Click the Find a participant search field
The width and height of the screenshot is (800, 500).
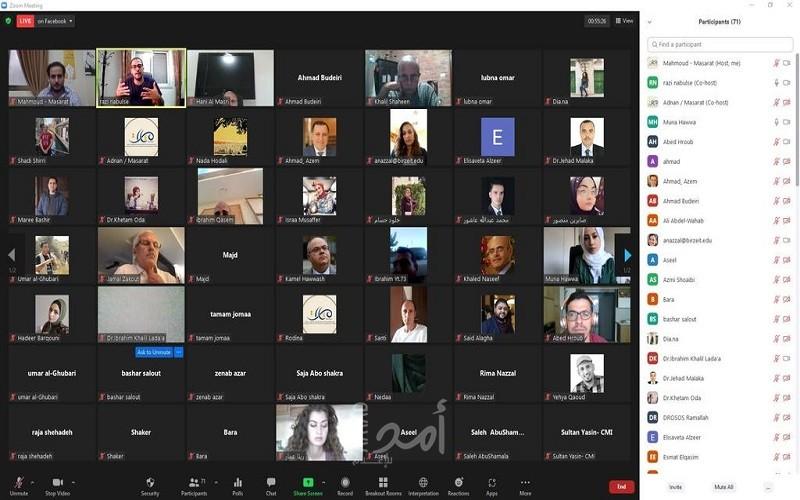pos(719,44)
